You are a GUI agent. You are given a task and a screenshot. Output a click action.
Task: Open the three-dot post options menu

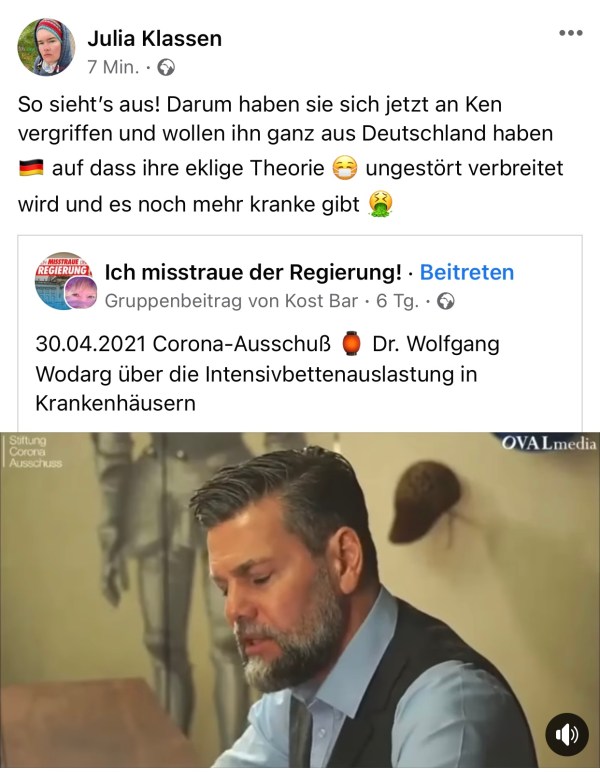point(571,33)
